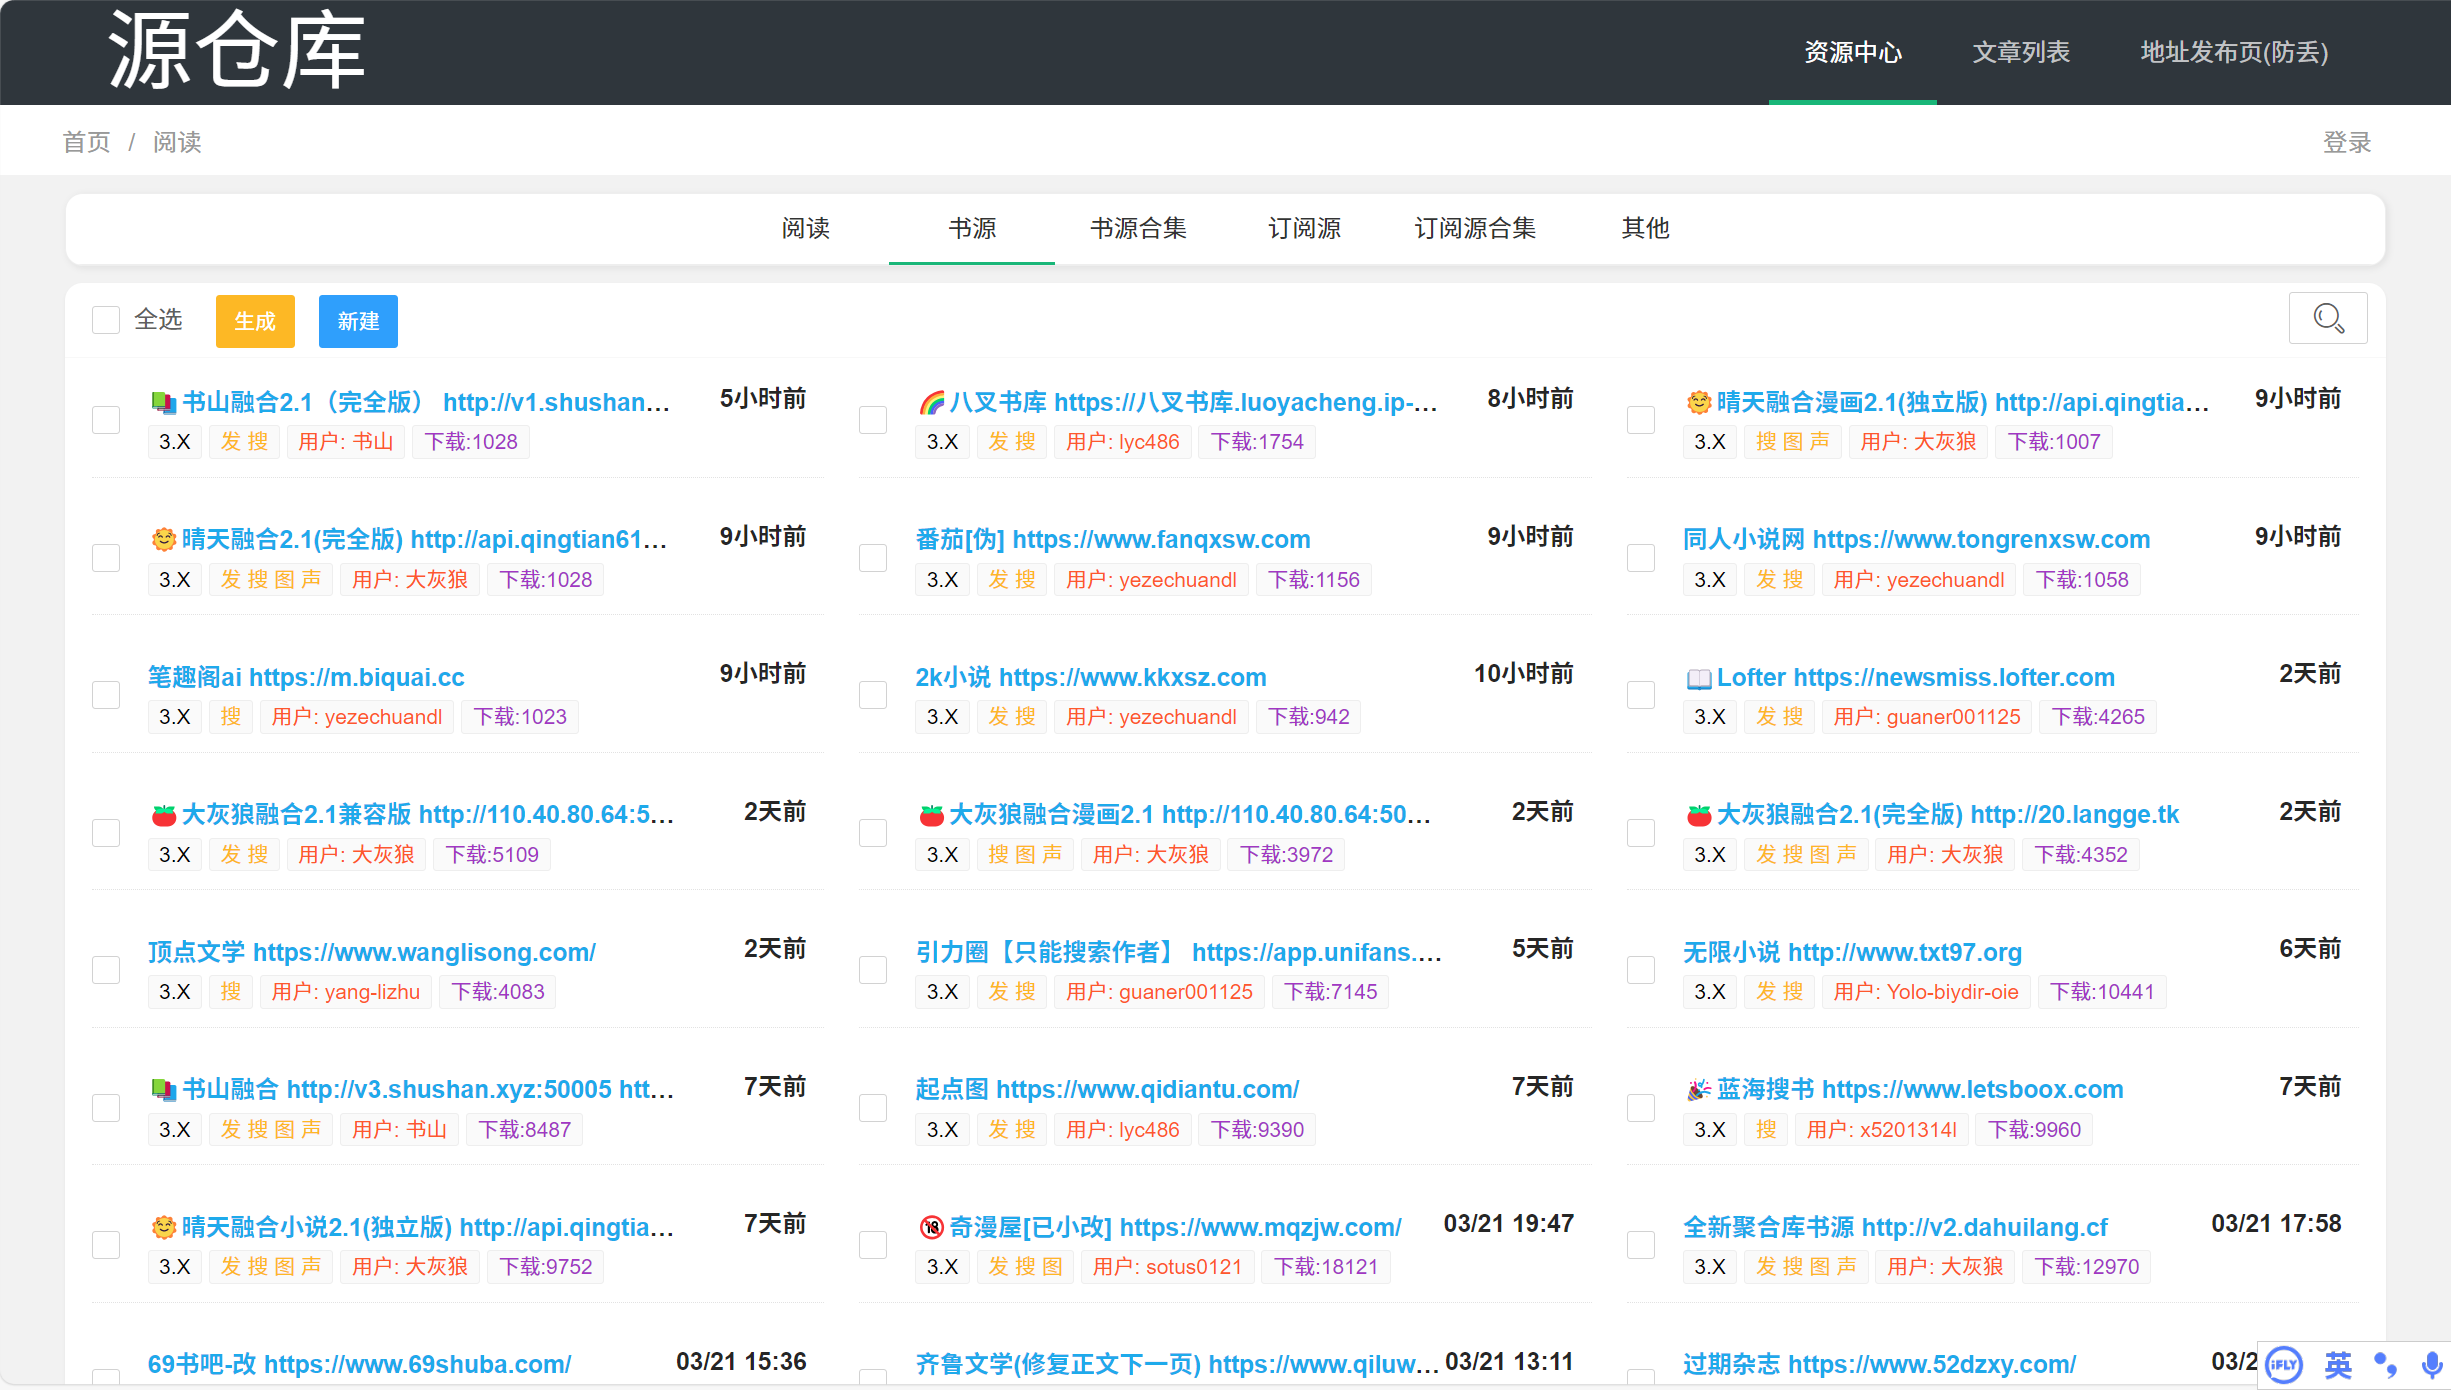Open the 全新聚合库书源 source link
This screenshot has height=1390, width=2451.
(1895, 1227)
